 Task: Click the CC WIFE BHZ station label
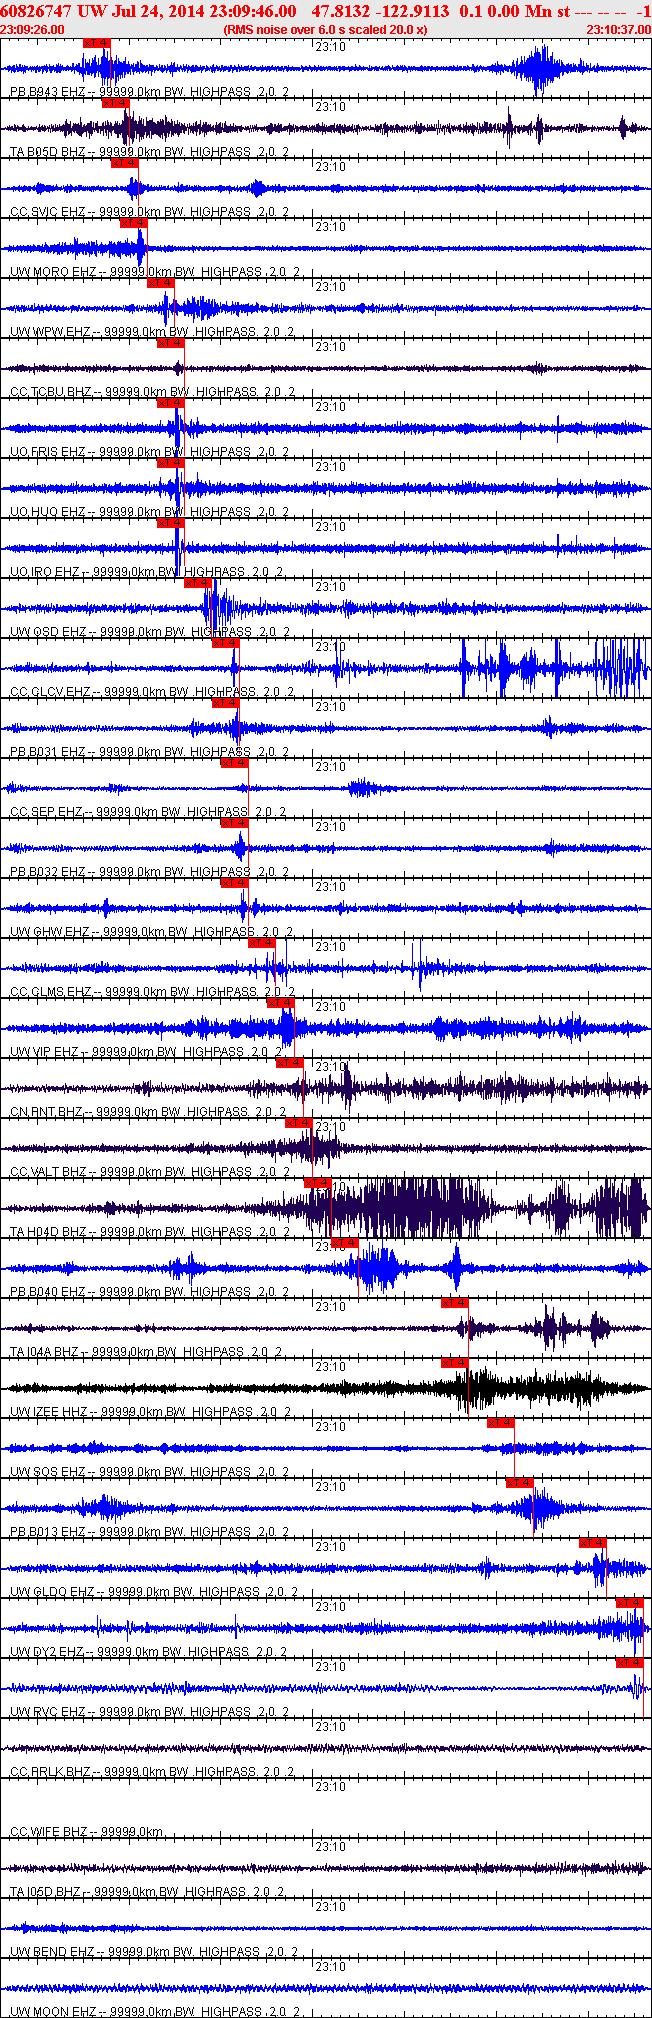tap(87, 1832)
